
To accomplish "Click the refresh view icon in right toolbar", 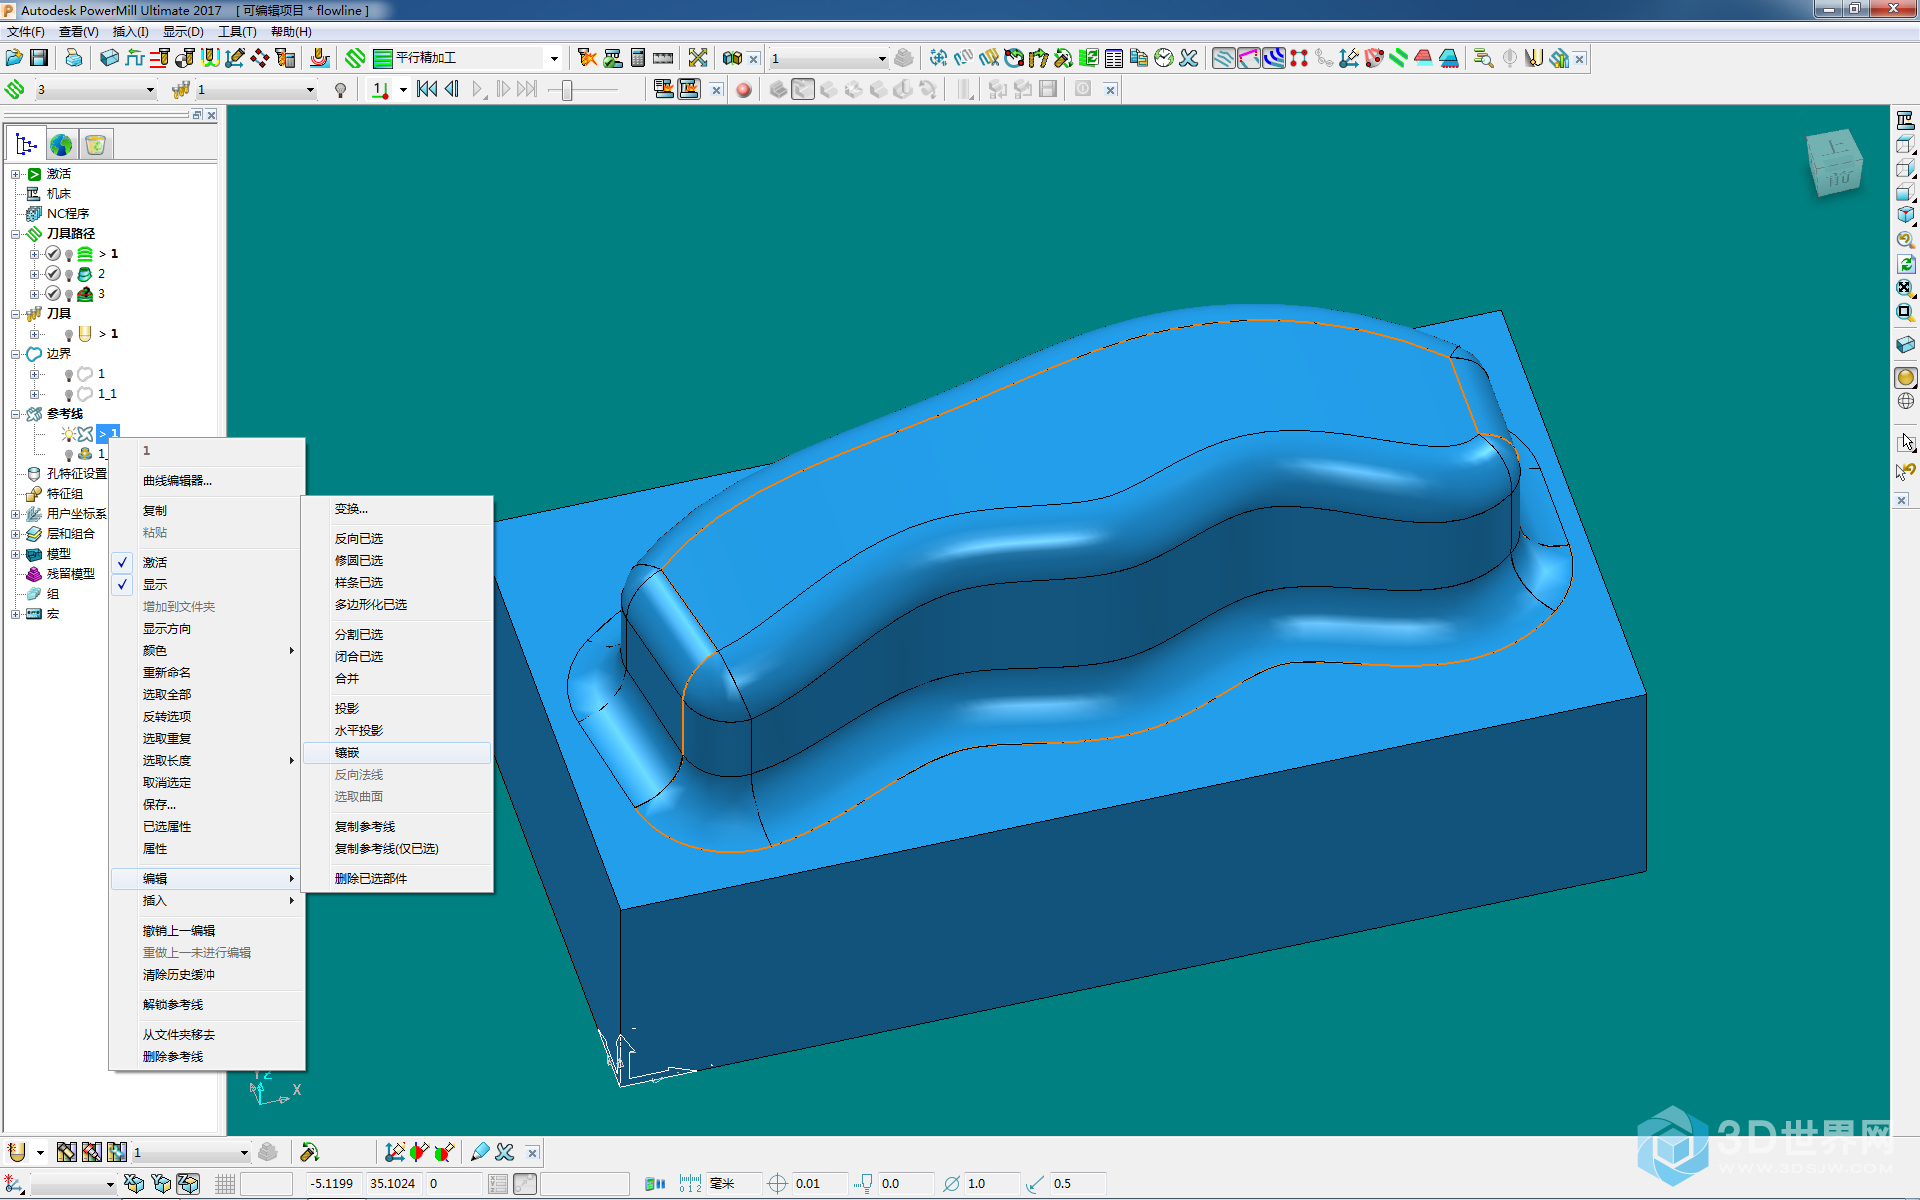I will [1906, 264].
